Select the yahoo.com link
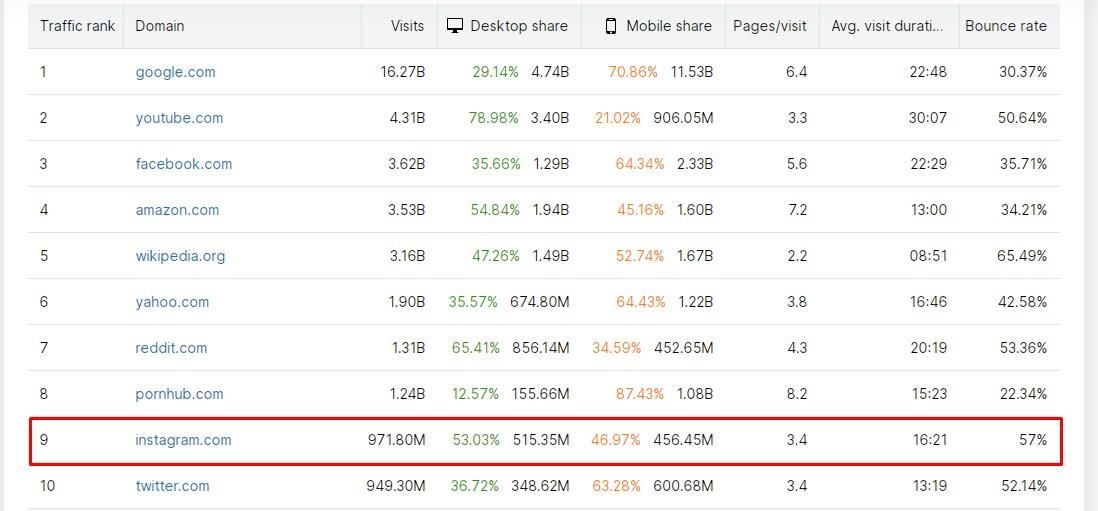 172,302
